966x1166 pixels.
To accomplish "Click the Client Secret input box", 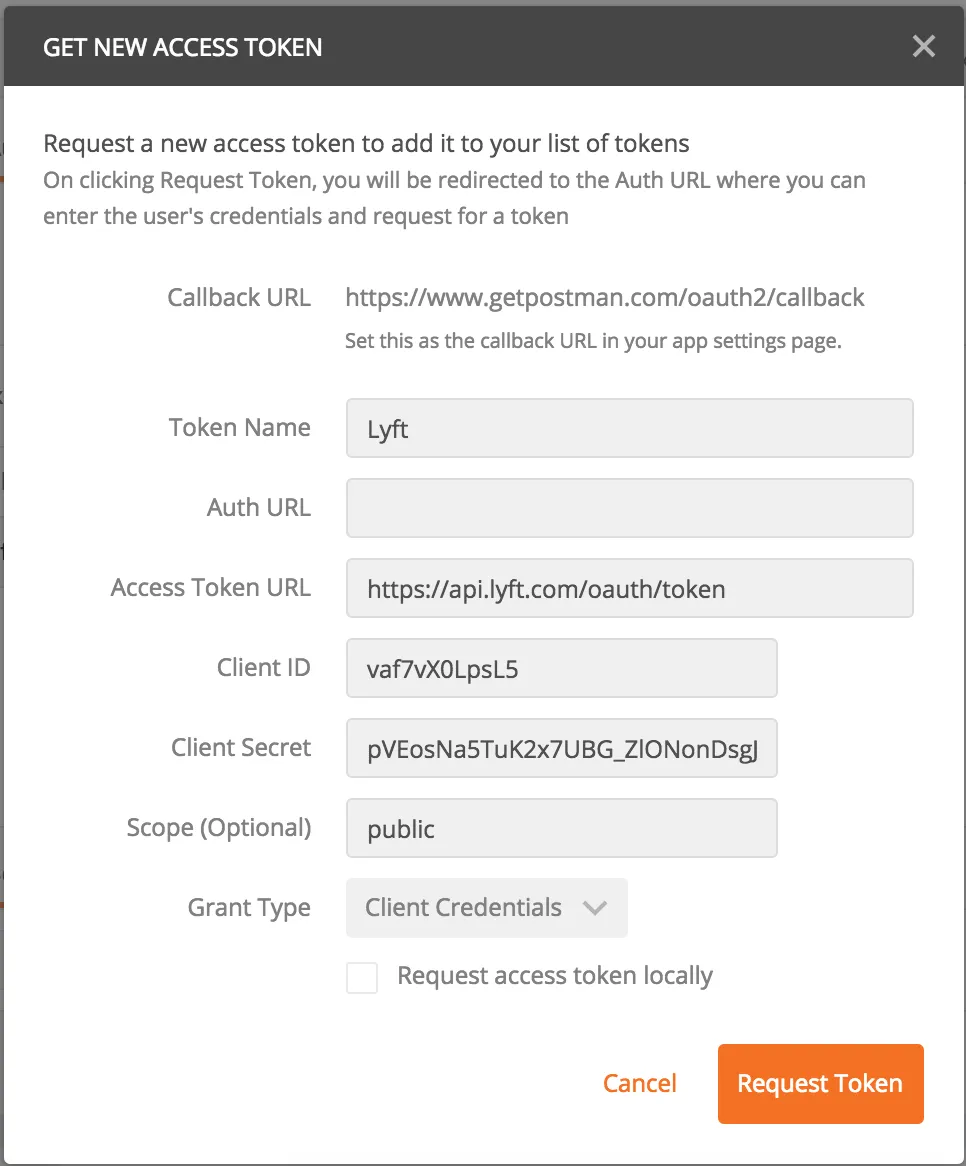I will (561, 748).
